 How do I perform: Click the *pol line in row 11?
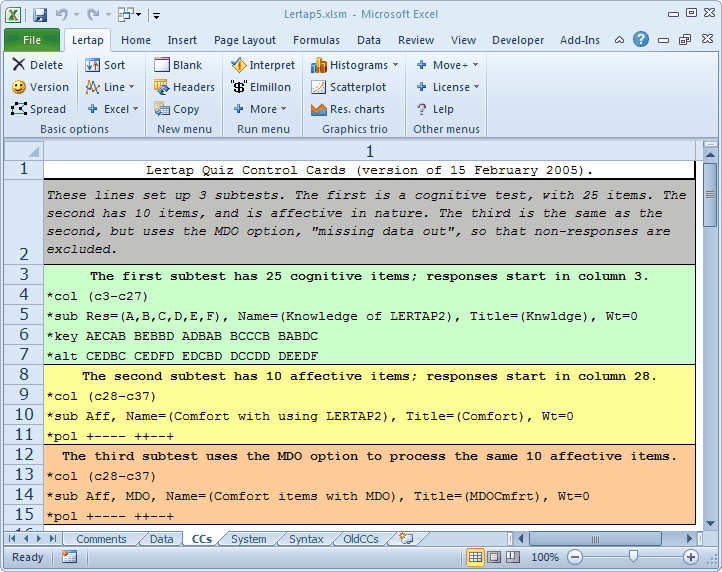(x=369, y=436)
